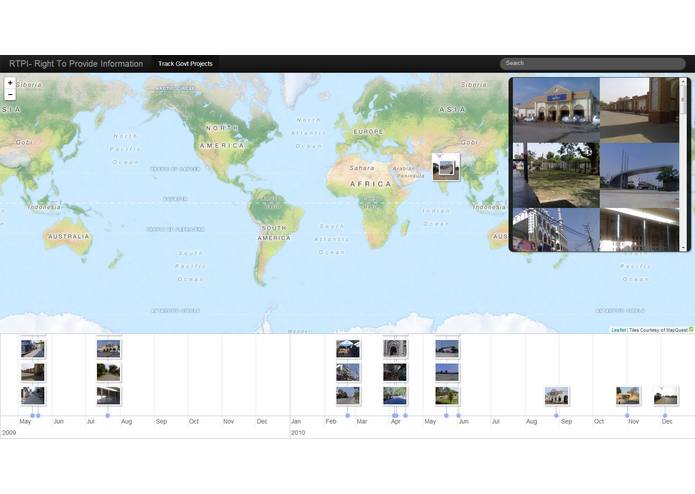Select top thumbnail in July 2009 timeline column
The width and height of the screenshot is (695, 494).
(109, 349)
